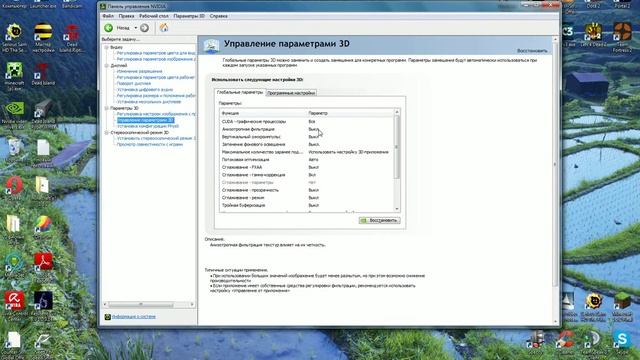Select Просмотр совместимости с играми task
This screenshot has width=640, height=360.
pos(150,144)
